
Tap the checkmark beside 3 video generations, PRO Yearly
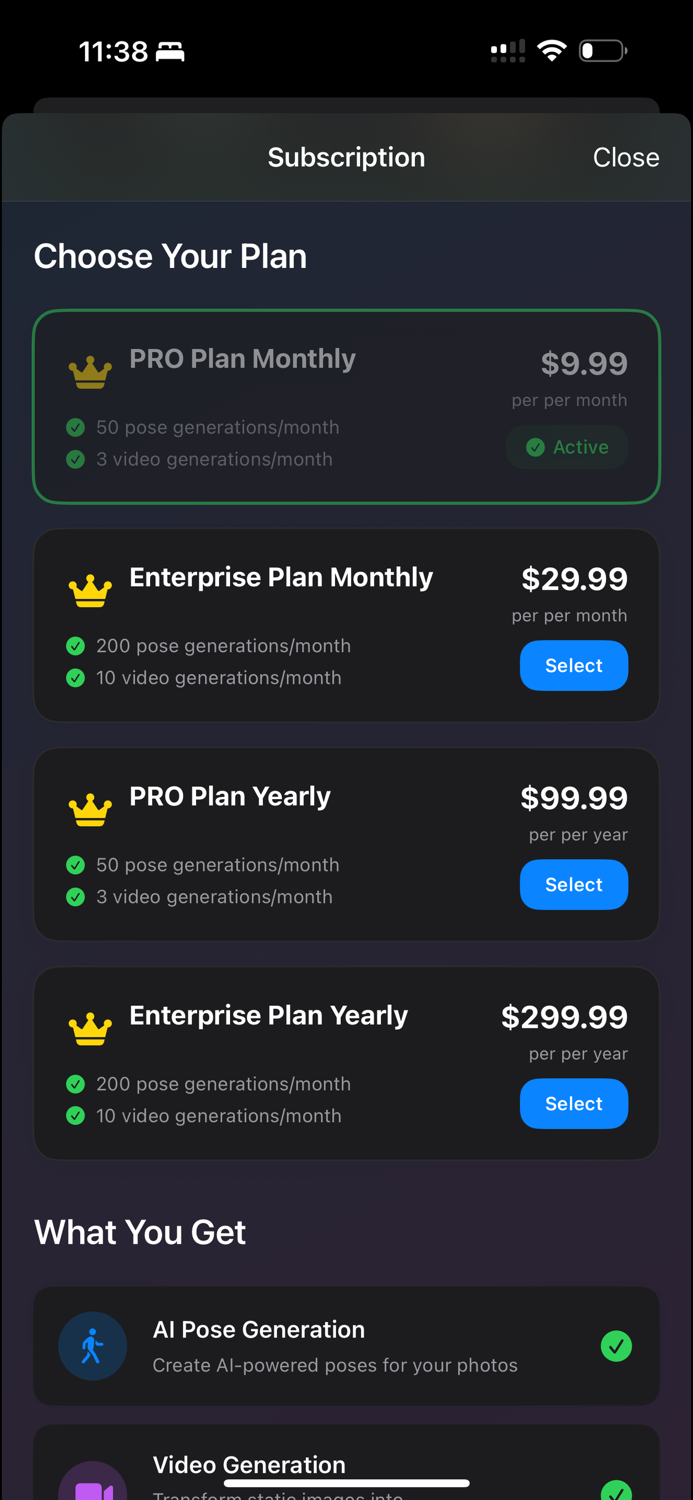75,897
